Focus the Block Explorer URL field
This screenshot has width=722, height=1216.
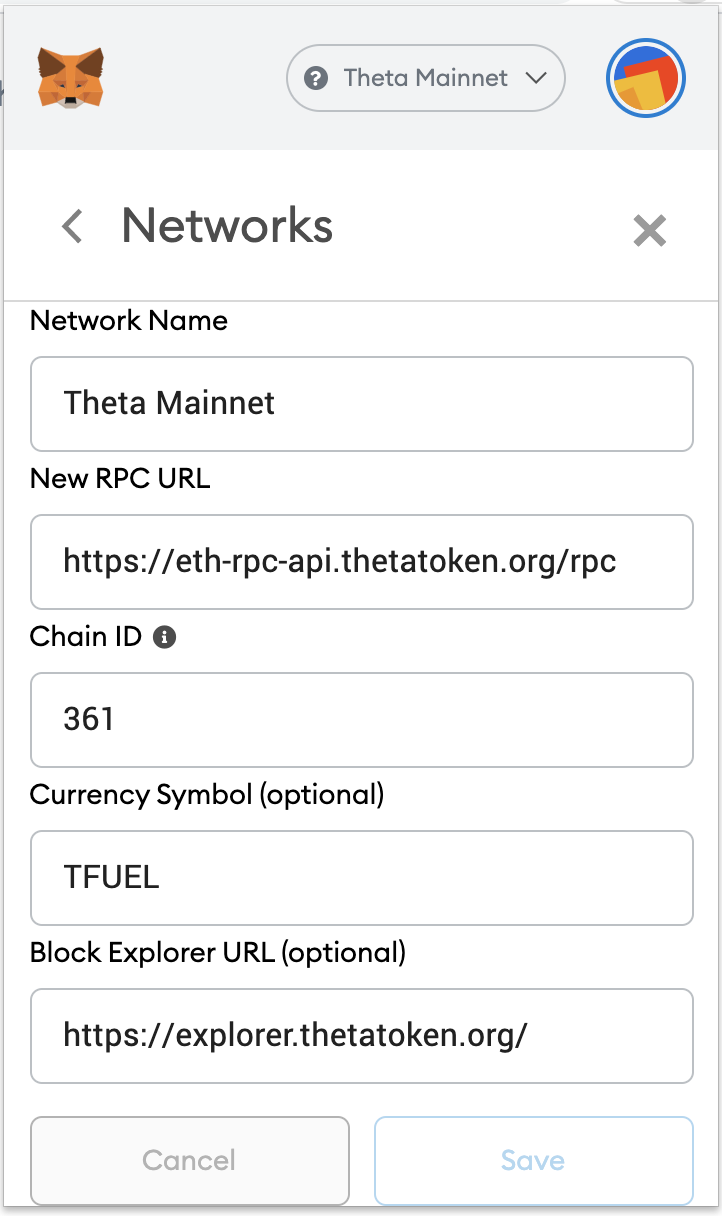(362, 1036)
